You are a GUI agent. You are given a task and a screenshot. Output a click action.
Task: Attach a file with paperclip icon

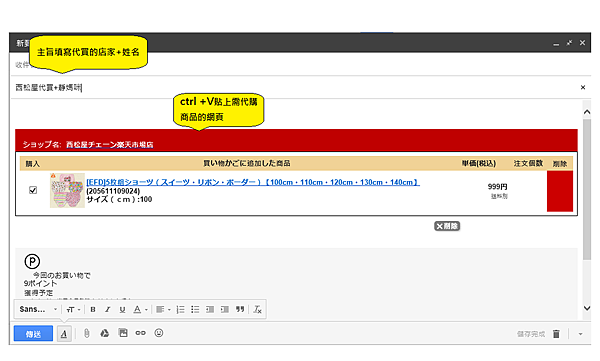pyautogui.click(x=87, y=333)
